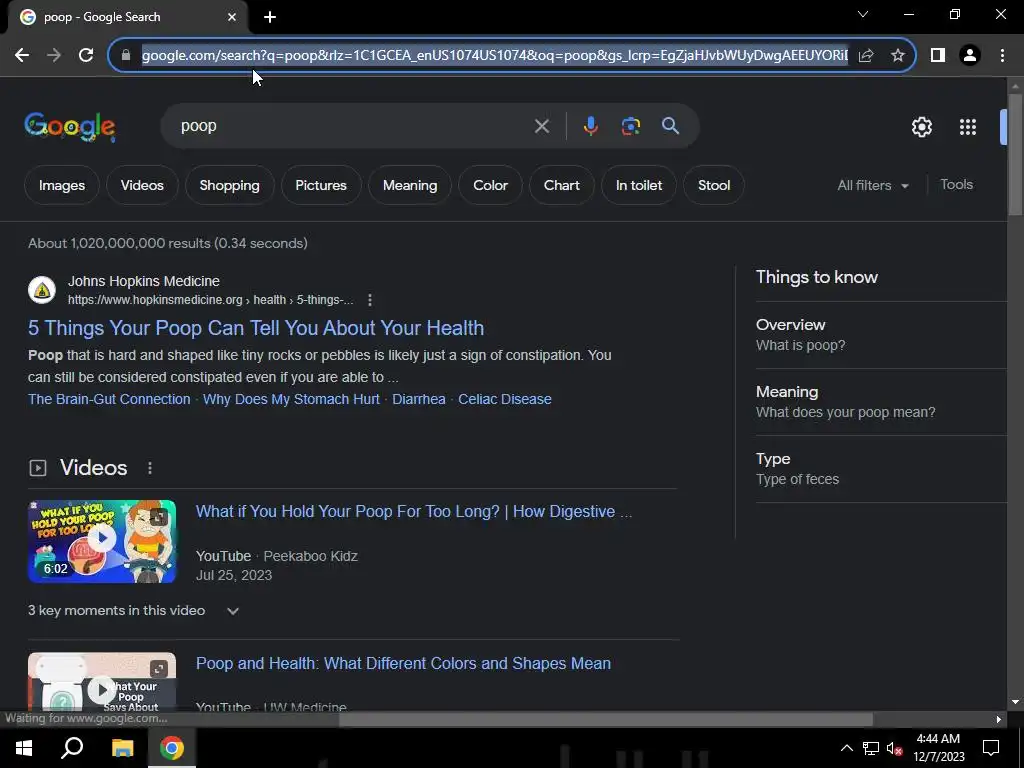Open Why Does My Stomach Hurt sublink
This screenshot has width=1024, height=768.
coord(291,399)
